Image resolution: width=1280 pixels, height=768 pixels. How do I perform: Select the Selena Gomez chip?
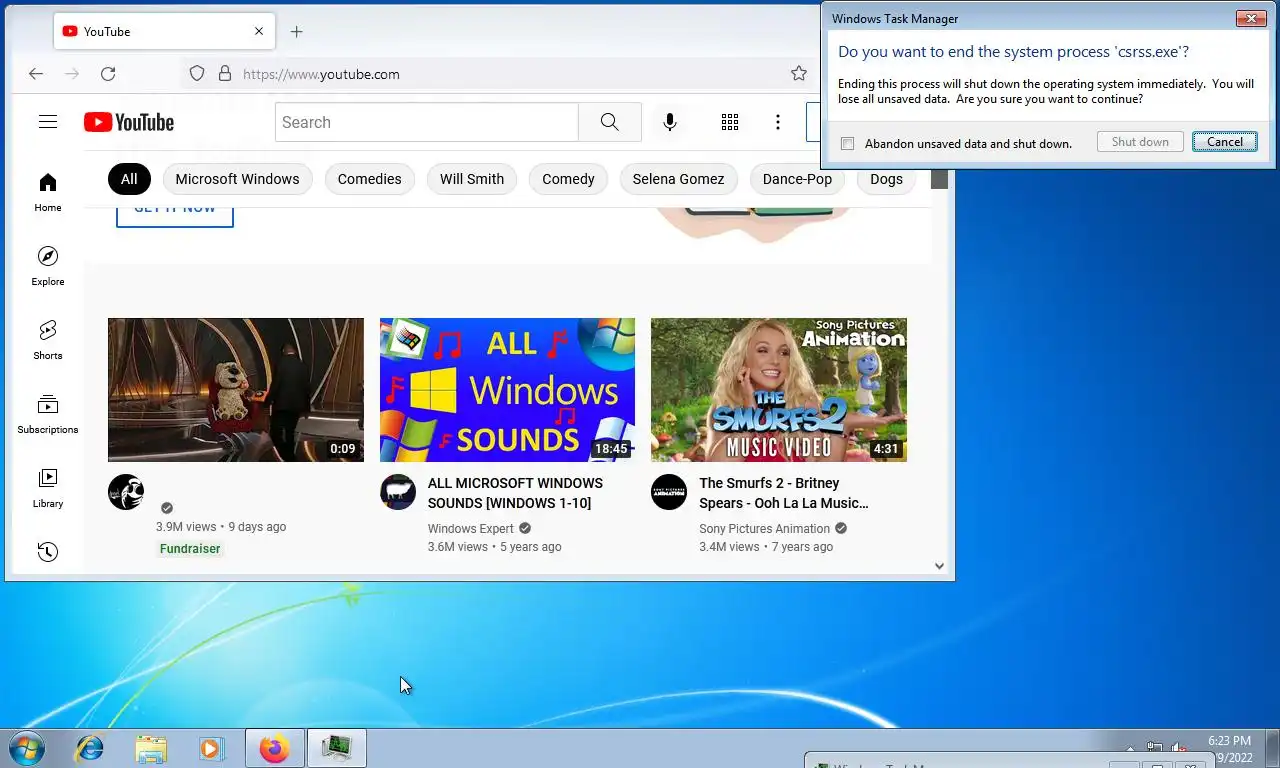[678, 179]
